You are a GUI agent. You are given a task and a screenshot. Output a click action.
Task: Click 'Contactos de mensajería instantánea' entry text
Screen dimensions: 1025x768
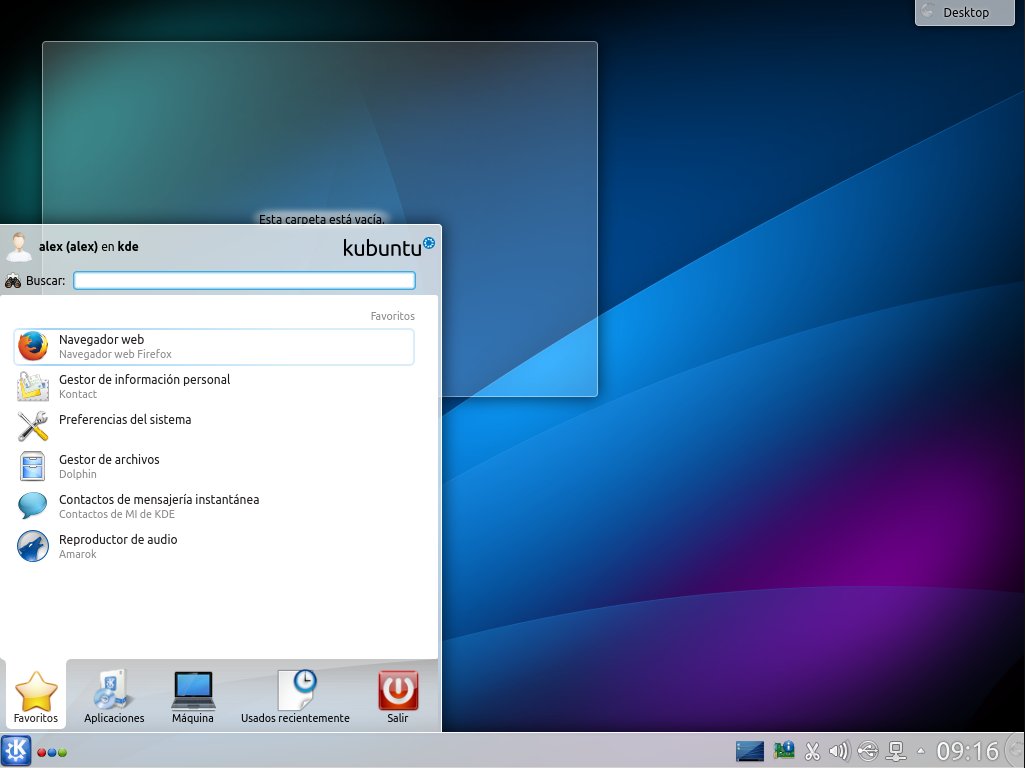tap(159, 499)
